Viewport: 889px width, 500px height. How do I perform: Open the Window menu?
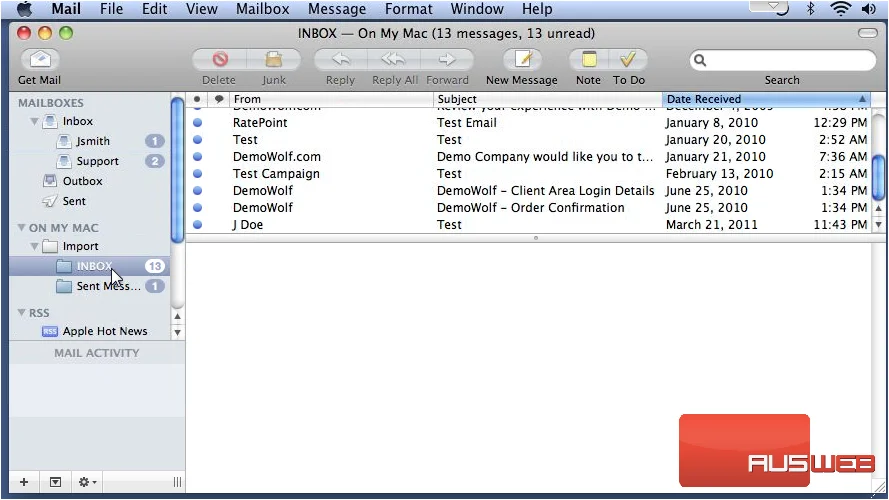477,9
